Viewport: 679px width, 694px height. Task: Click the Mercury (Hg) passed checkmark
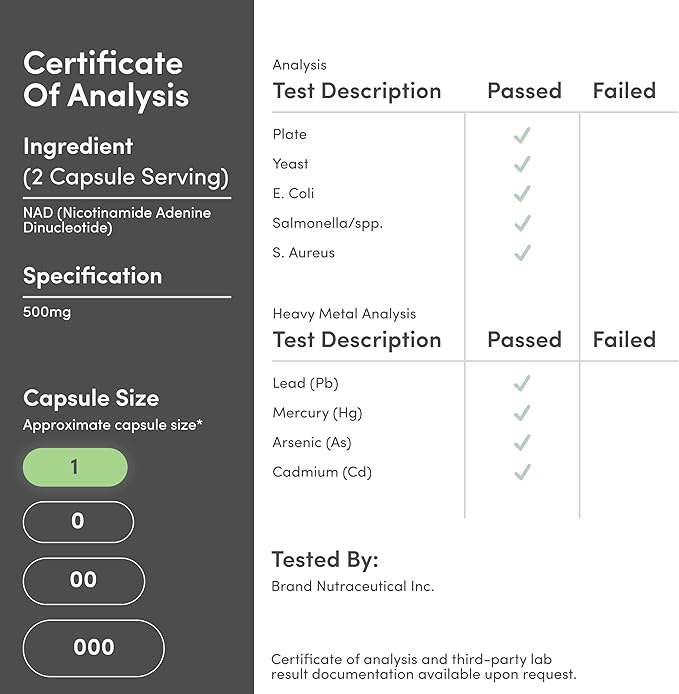point(521,413)
